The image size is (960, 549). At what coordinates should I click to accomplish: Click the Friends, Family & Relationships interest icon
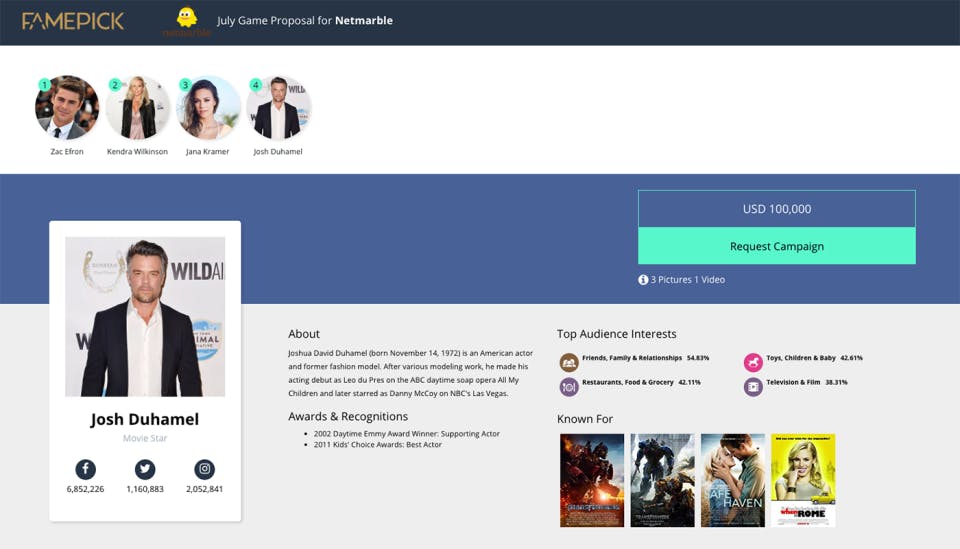(569, 362)
